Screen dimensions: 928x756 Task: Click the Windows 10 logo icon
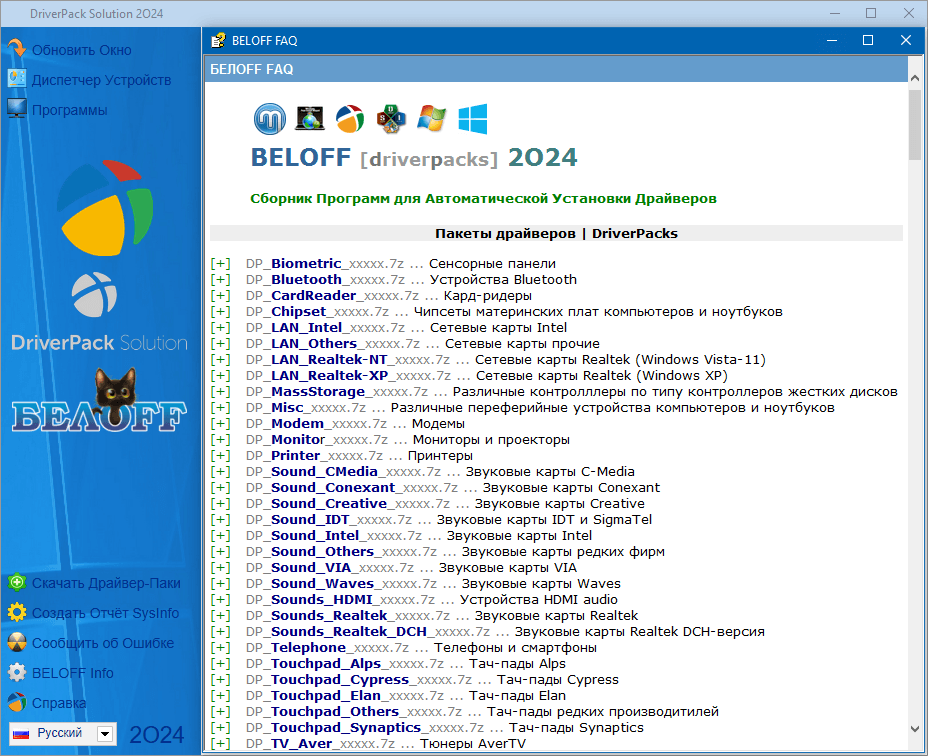pyautogui.click(x=472, y=119)
